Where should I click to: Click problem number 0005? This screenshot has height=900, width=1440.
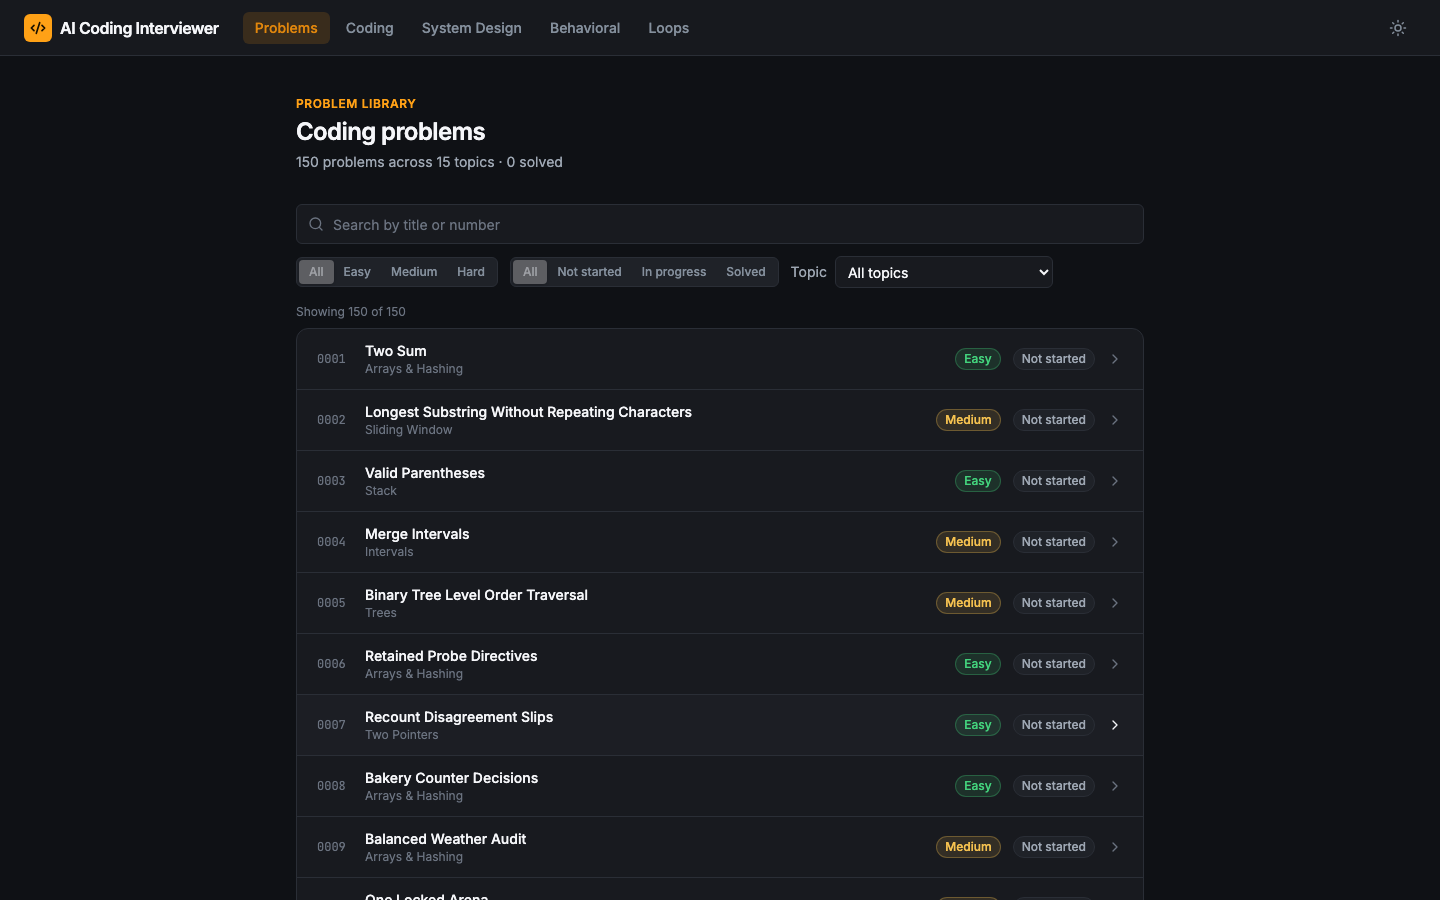pyautogui.click(x=331, y=603)
